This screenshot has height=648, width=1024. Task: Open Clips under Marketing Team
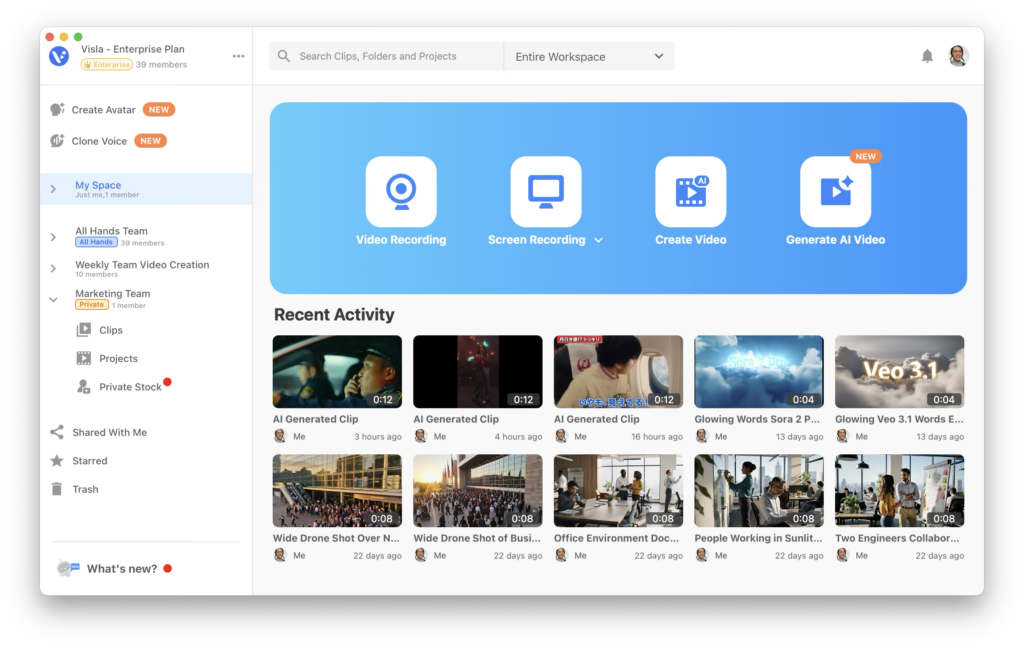(110, 330)
